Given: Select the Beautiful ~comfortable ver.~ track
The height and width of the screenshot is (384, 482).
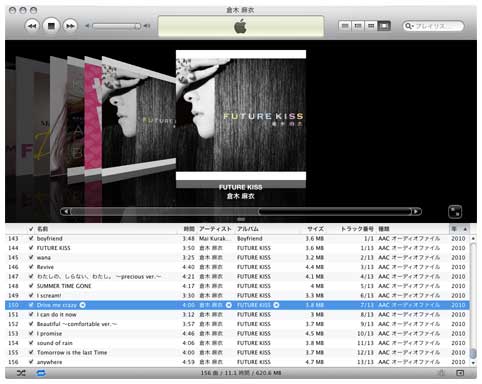Looking at the screenshot, I should [237, 324].
